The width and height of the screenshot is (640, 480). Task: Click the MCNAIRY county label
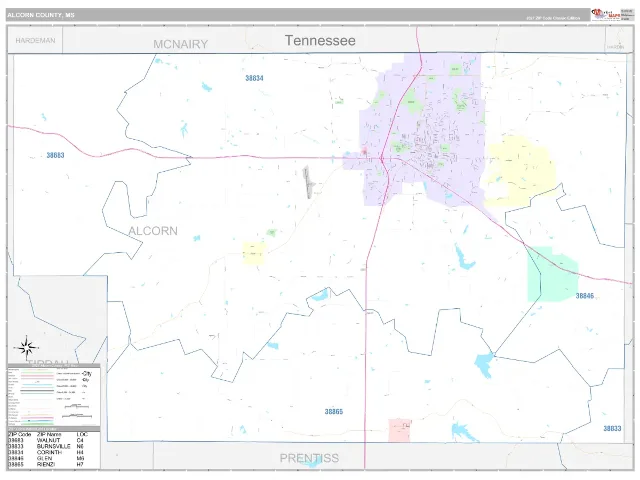click(181, 44)
